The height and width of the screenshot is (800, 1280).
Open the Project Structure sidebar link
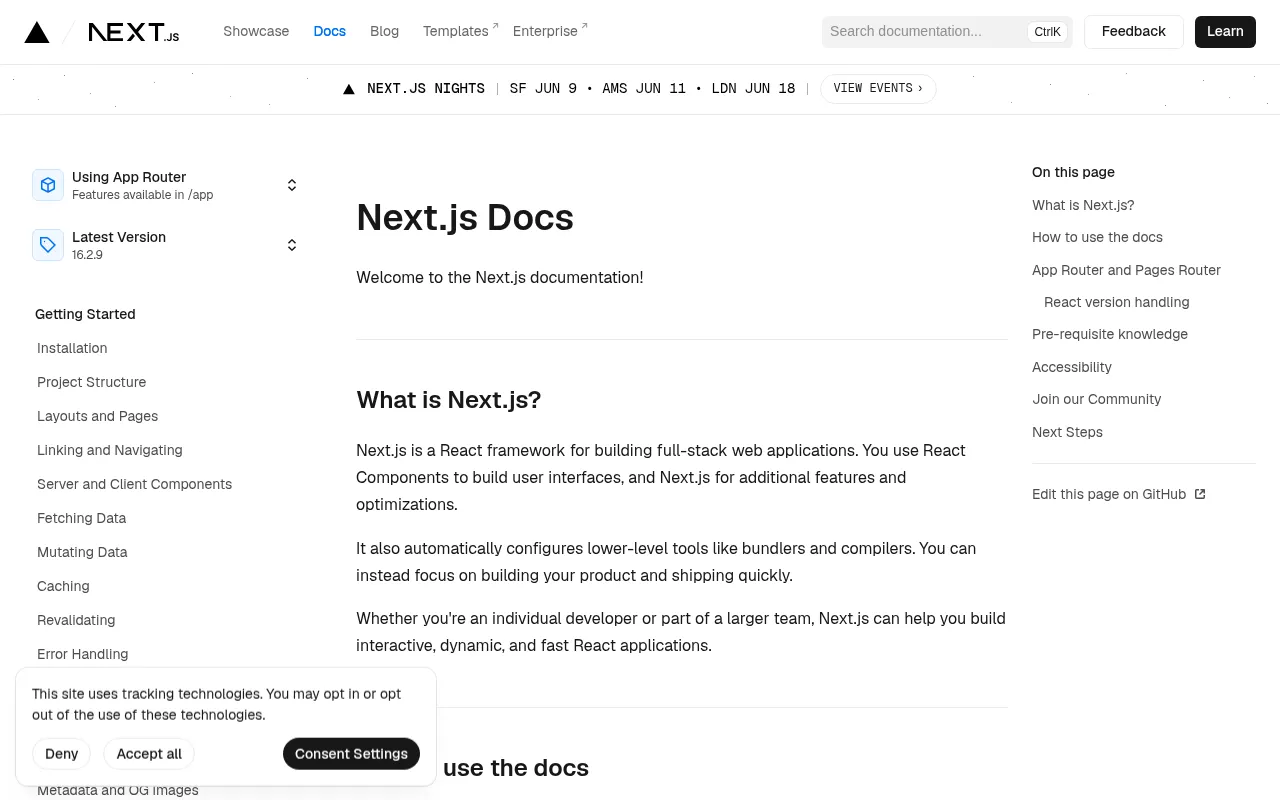point(91,382)
